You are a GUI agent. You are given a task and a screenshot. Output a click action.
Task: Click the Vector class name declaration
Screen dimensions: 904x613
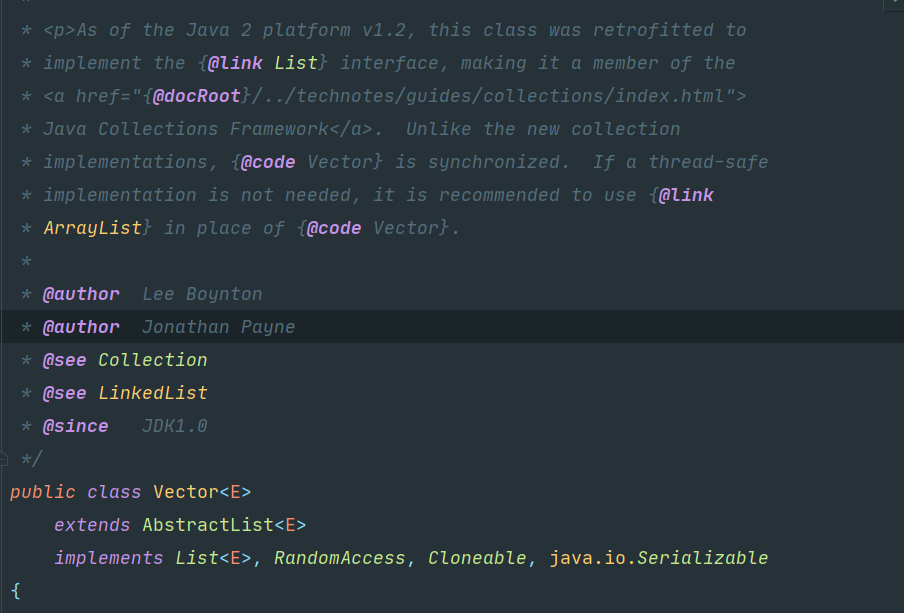tap(186, 492)
